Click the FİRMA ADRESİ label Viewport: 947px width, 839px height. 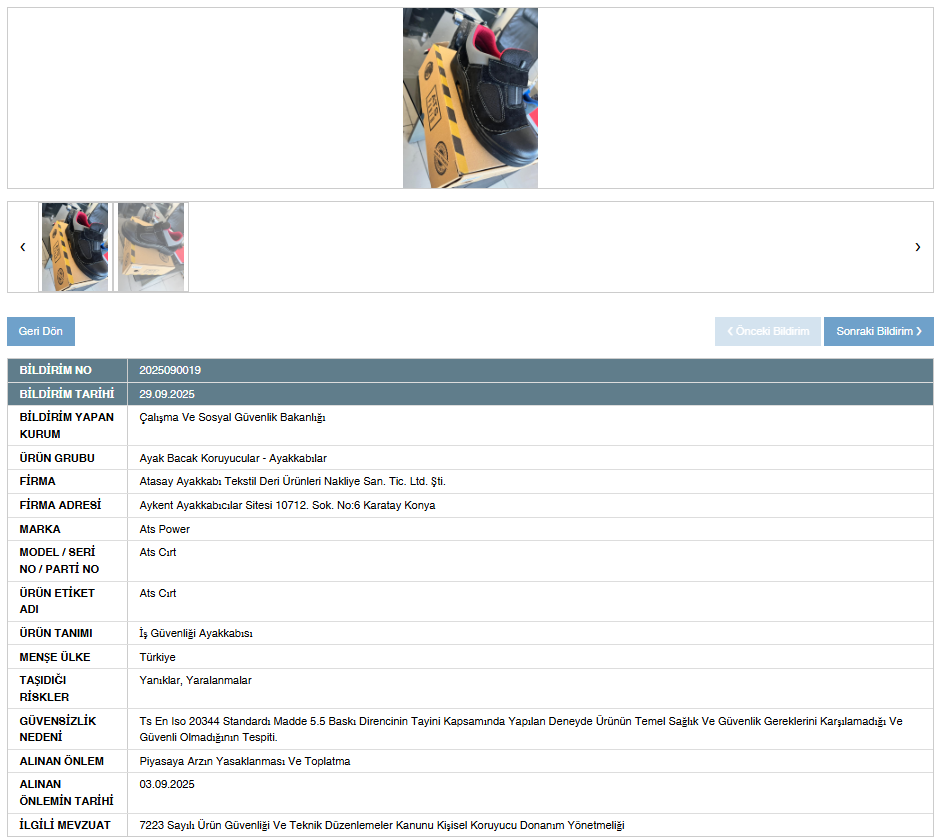tap(60, 506)
